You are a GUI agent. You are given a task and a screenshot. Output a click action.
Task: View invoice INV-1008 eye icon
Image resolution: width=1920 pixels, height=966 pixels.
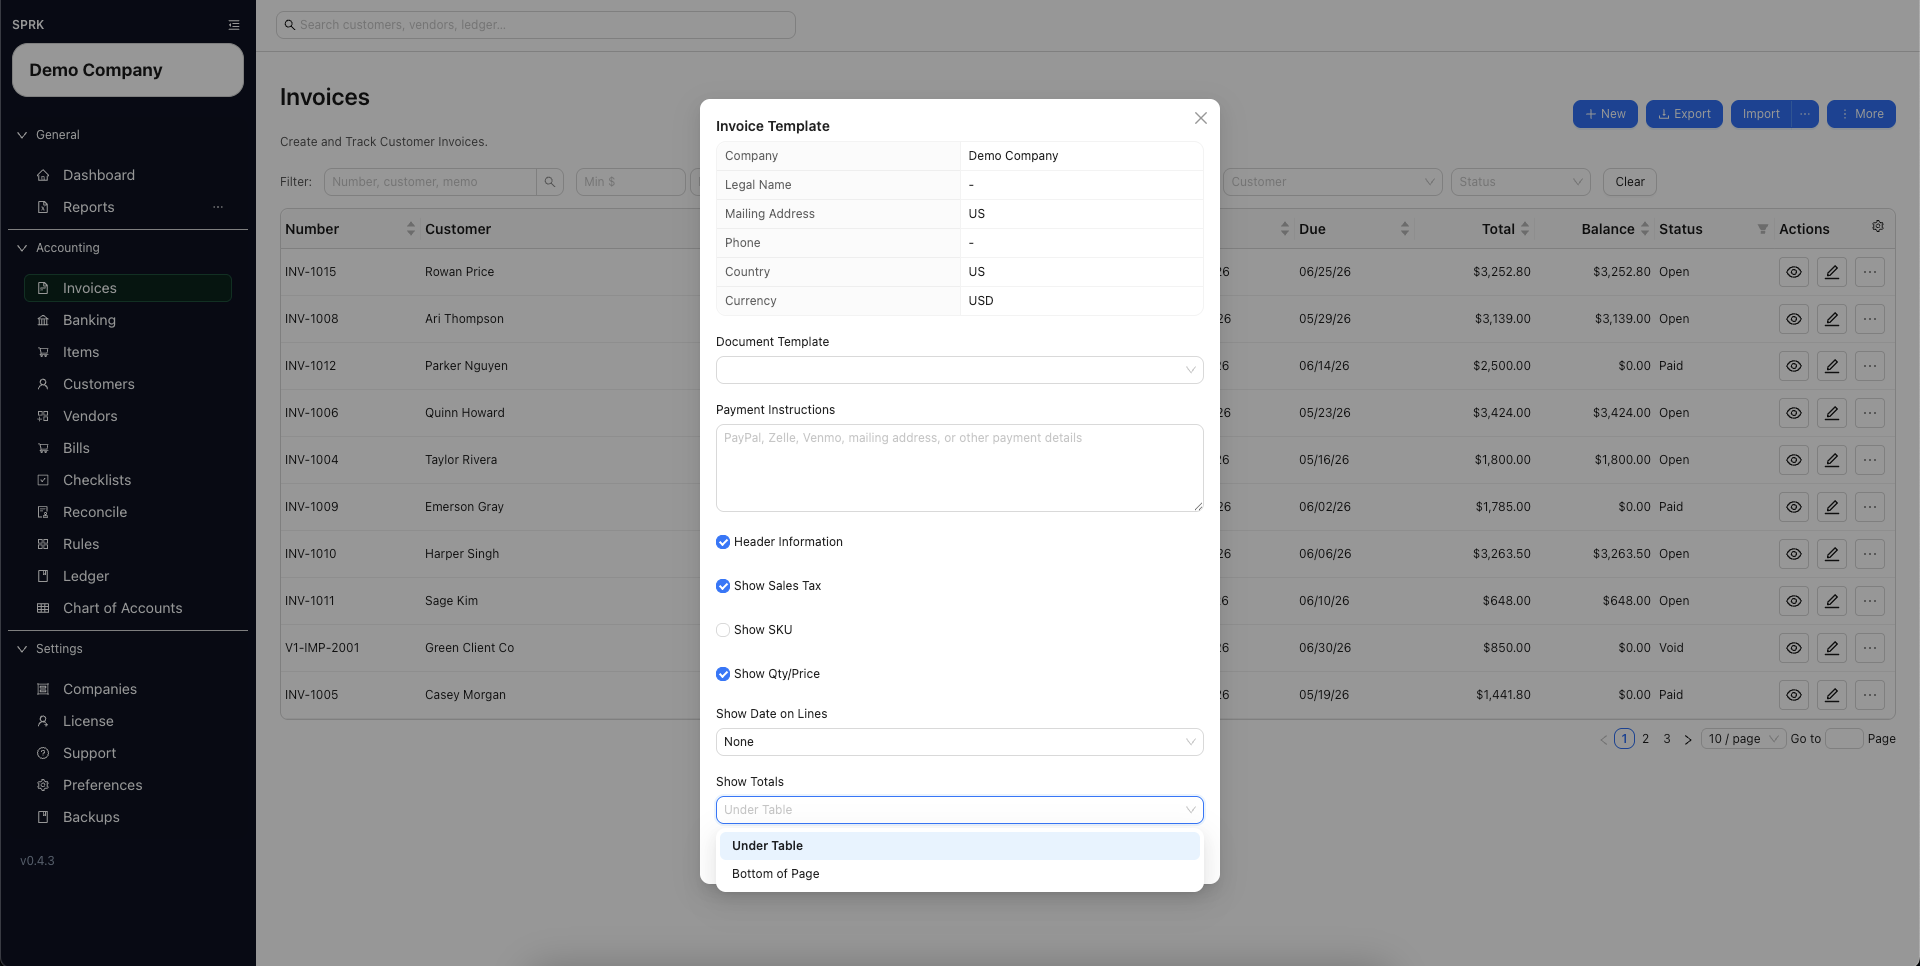pos(1794,319)
